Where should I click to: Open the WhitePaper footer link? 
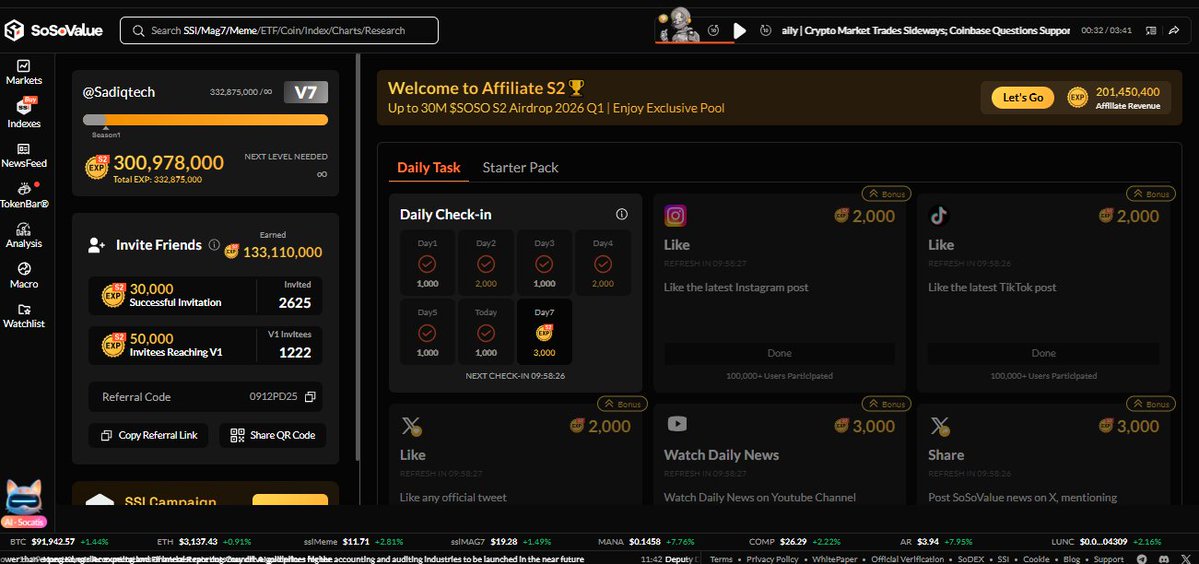(x=835, y=559)
